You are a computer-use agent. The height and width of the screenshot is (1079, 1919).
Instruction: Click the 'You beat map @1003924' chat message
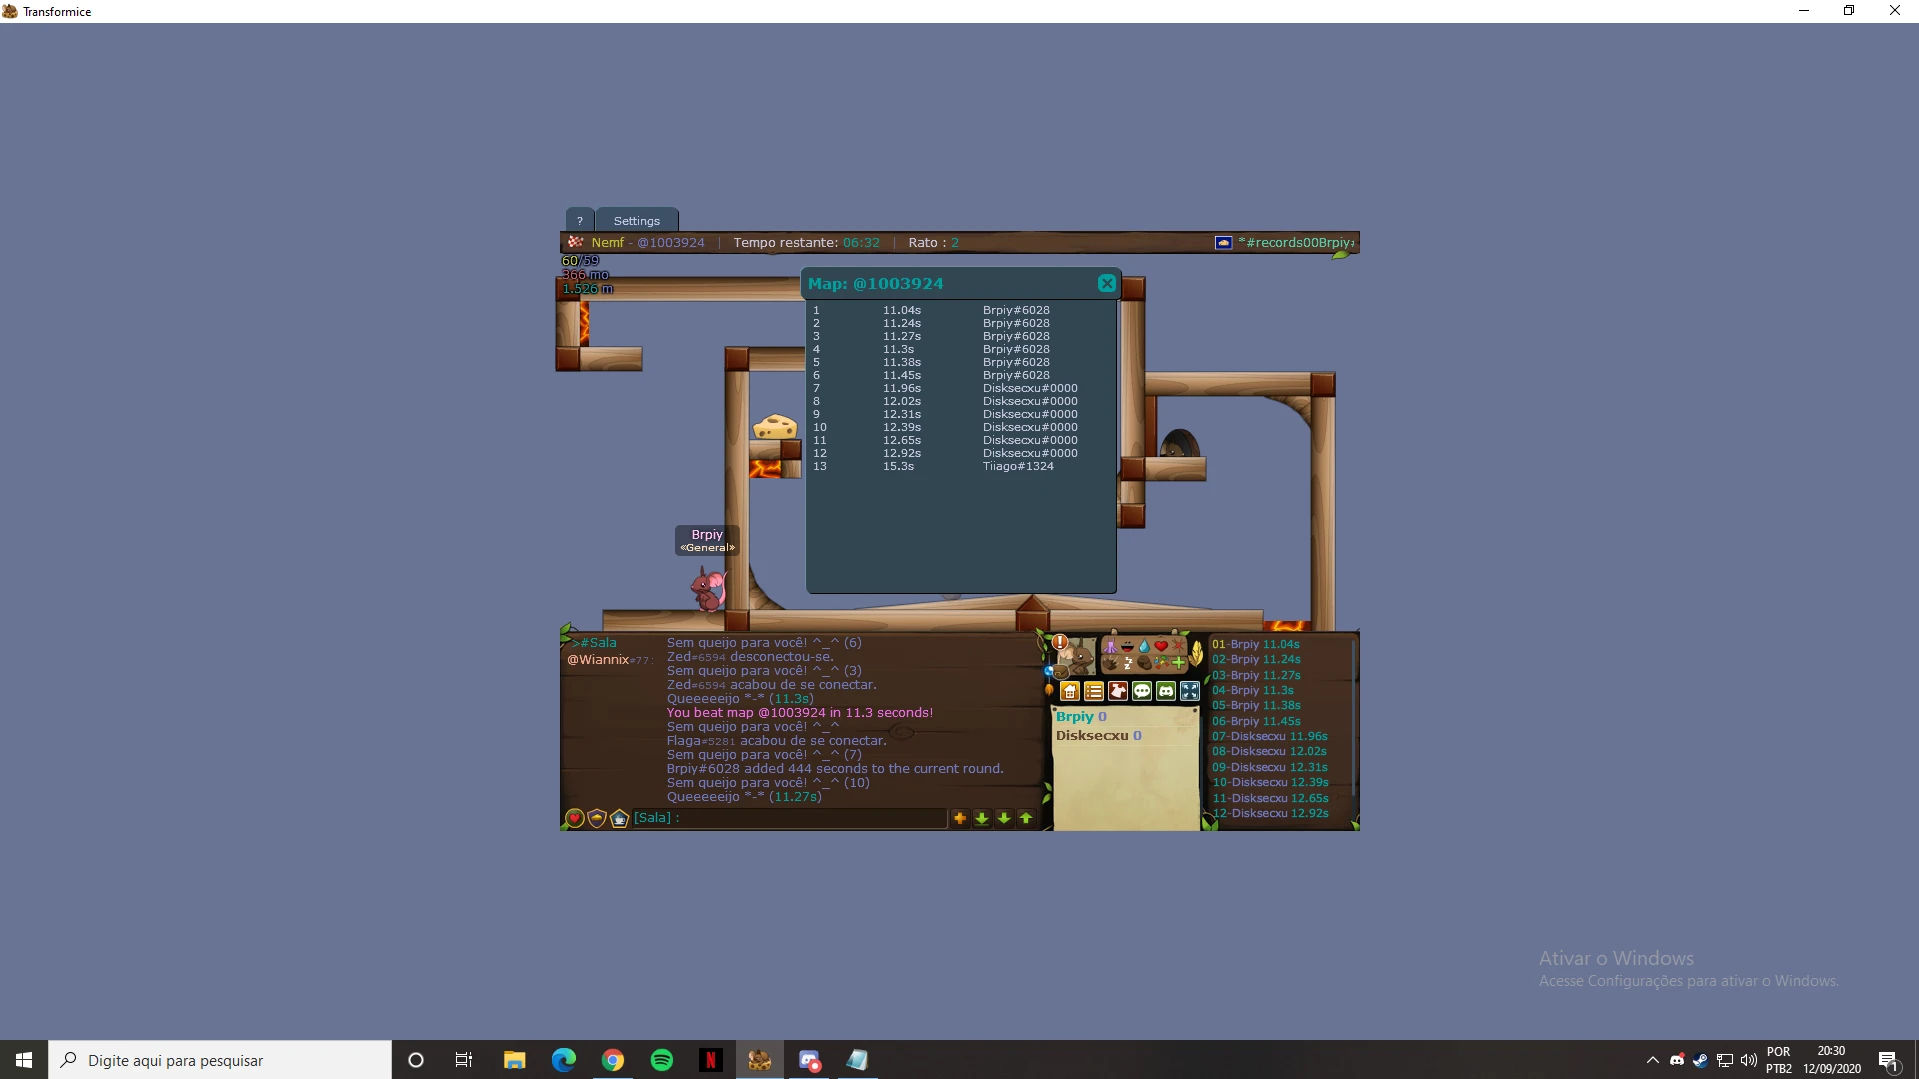[800, 713]
